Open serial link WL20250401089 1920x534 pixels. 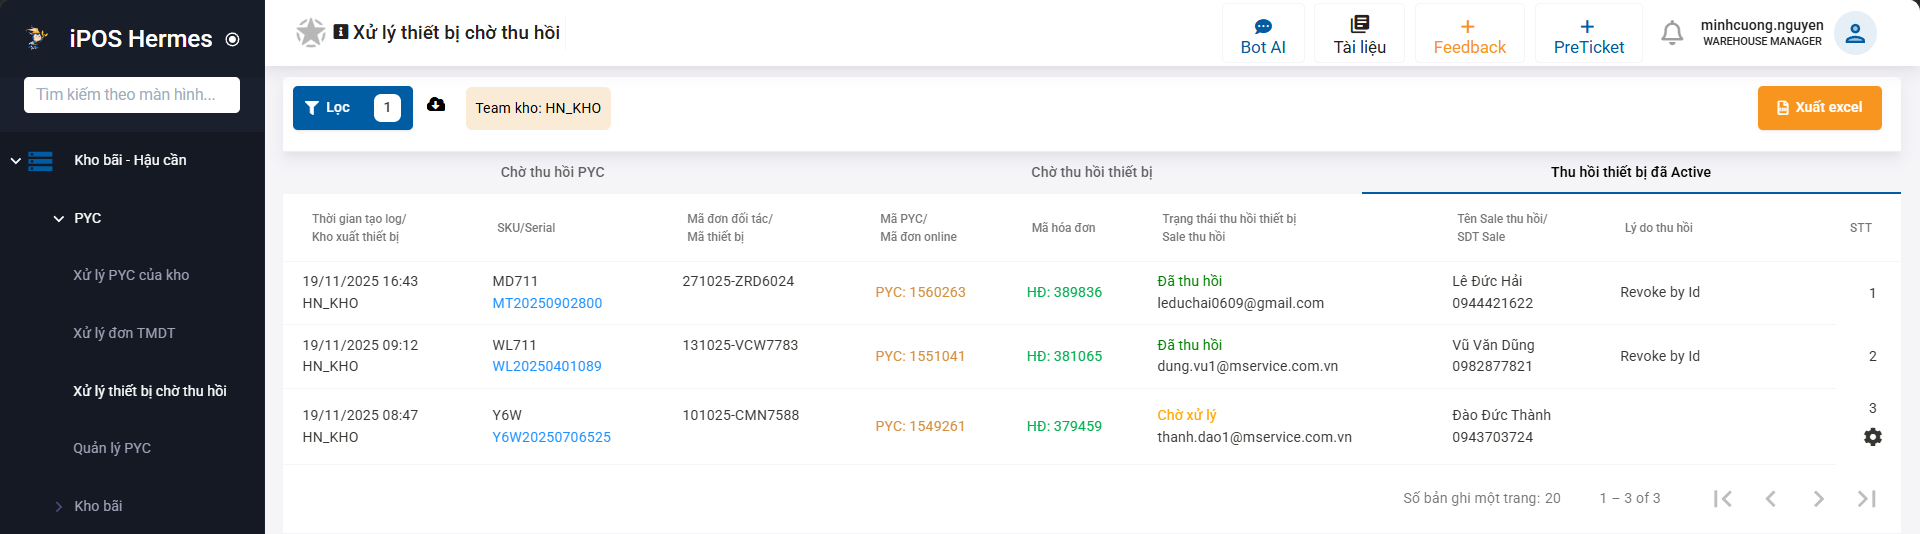point(547,366)
